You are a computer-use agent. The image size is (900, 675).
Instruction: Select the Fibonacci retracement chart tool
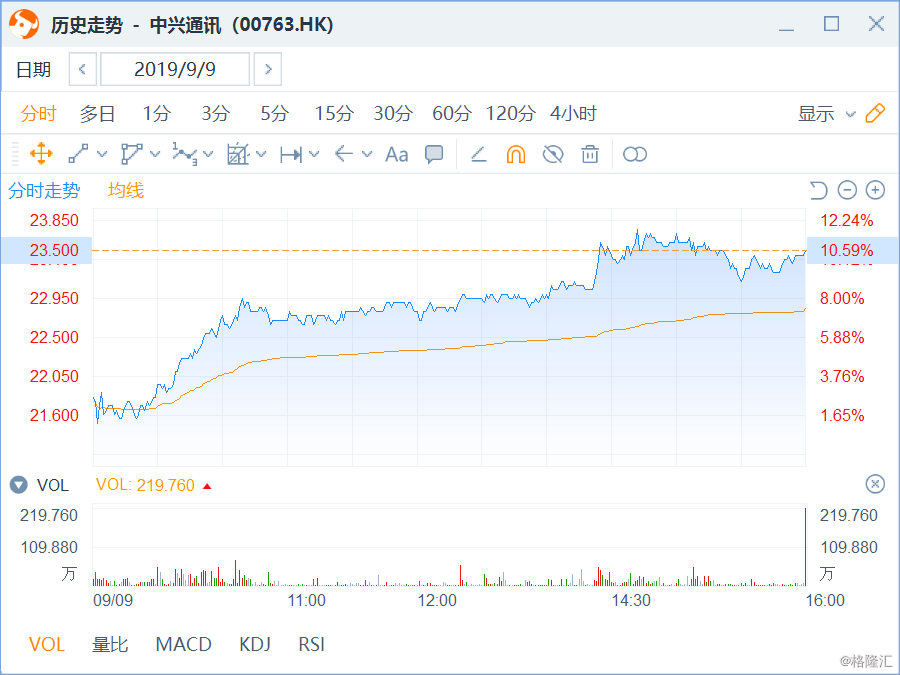[238, 154]
